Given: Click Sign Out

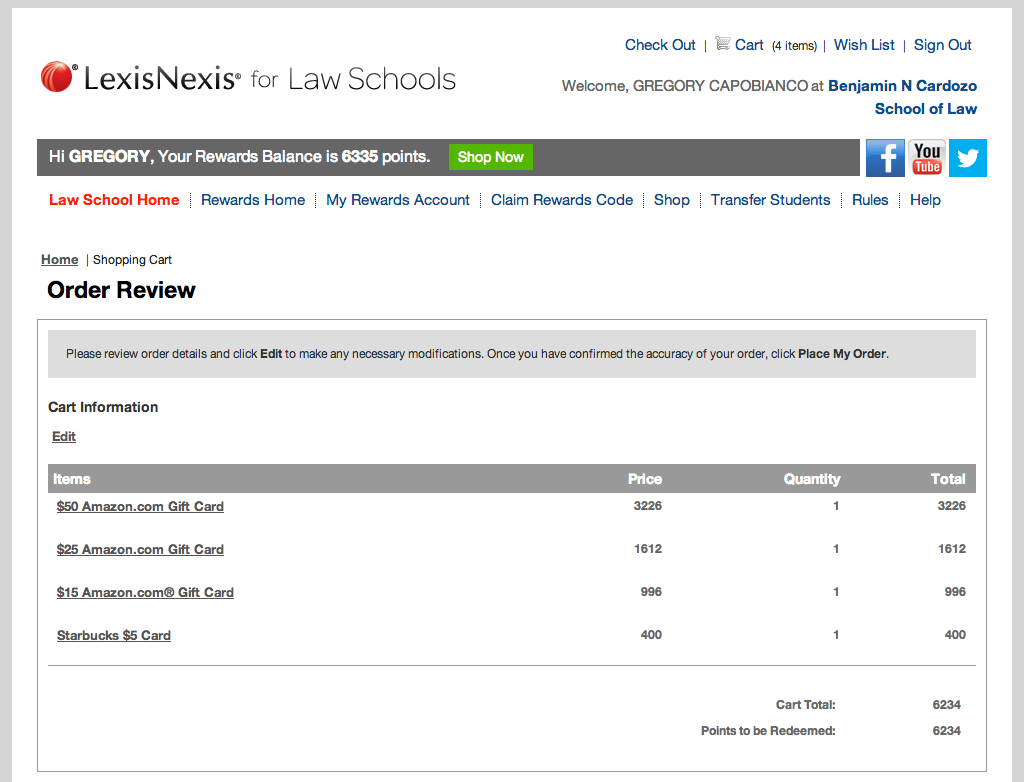Looking at the screenshot, I should [942, 45].
